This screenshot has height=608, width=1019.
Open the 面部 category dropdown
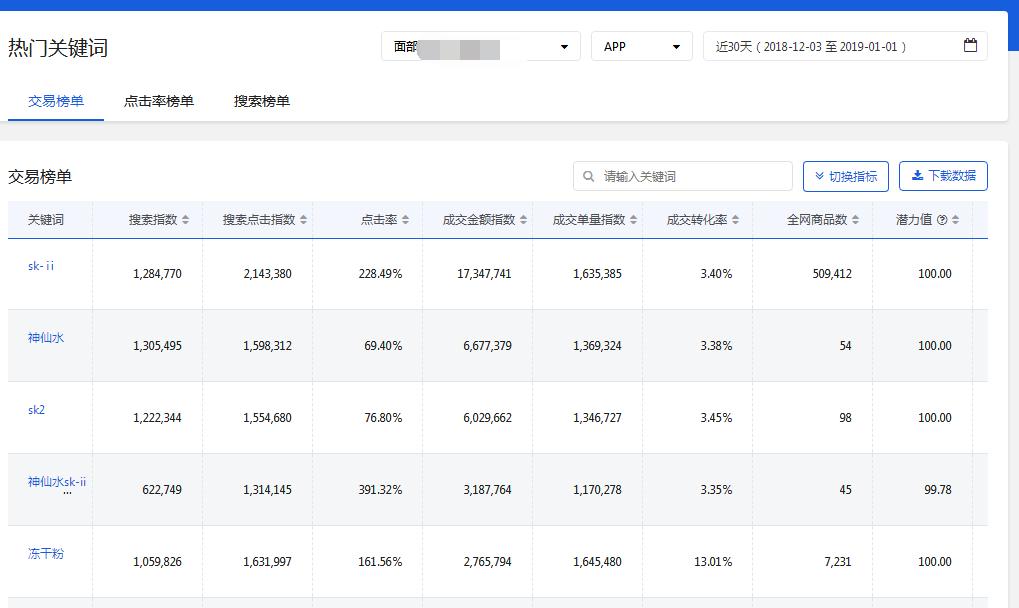480,46
